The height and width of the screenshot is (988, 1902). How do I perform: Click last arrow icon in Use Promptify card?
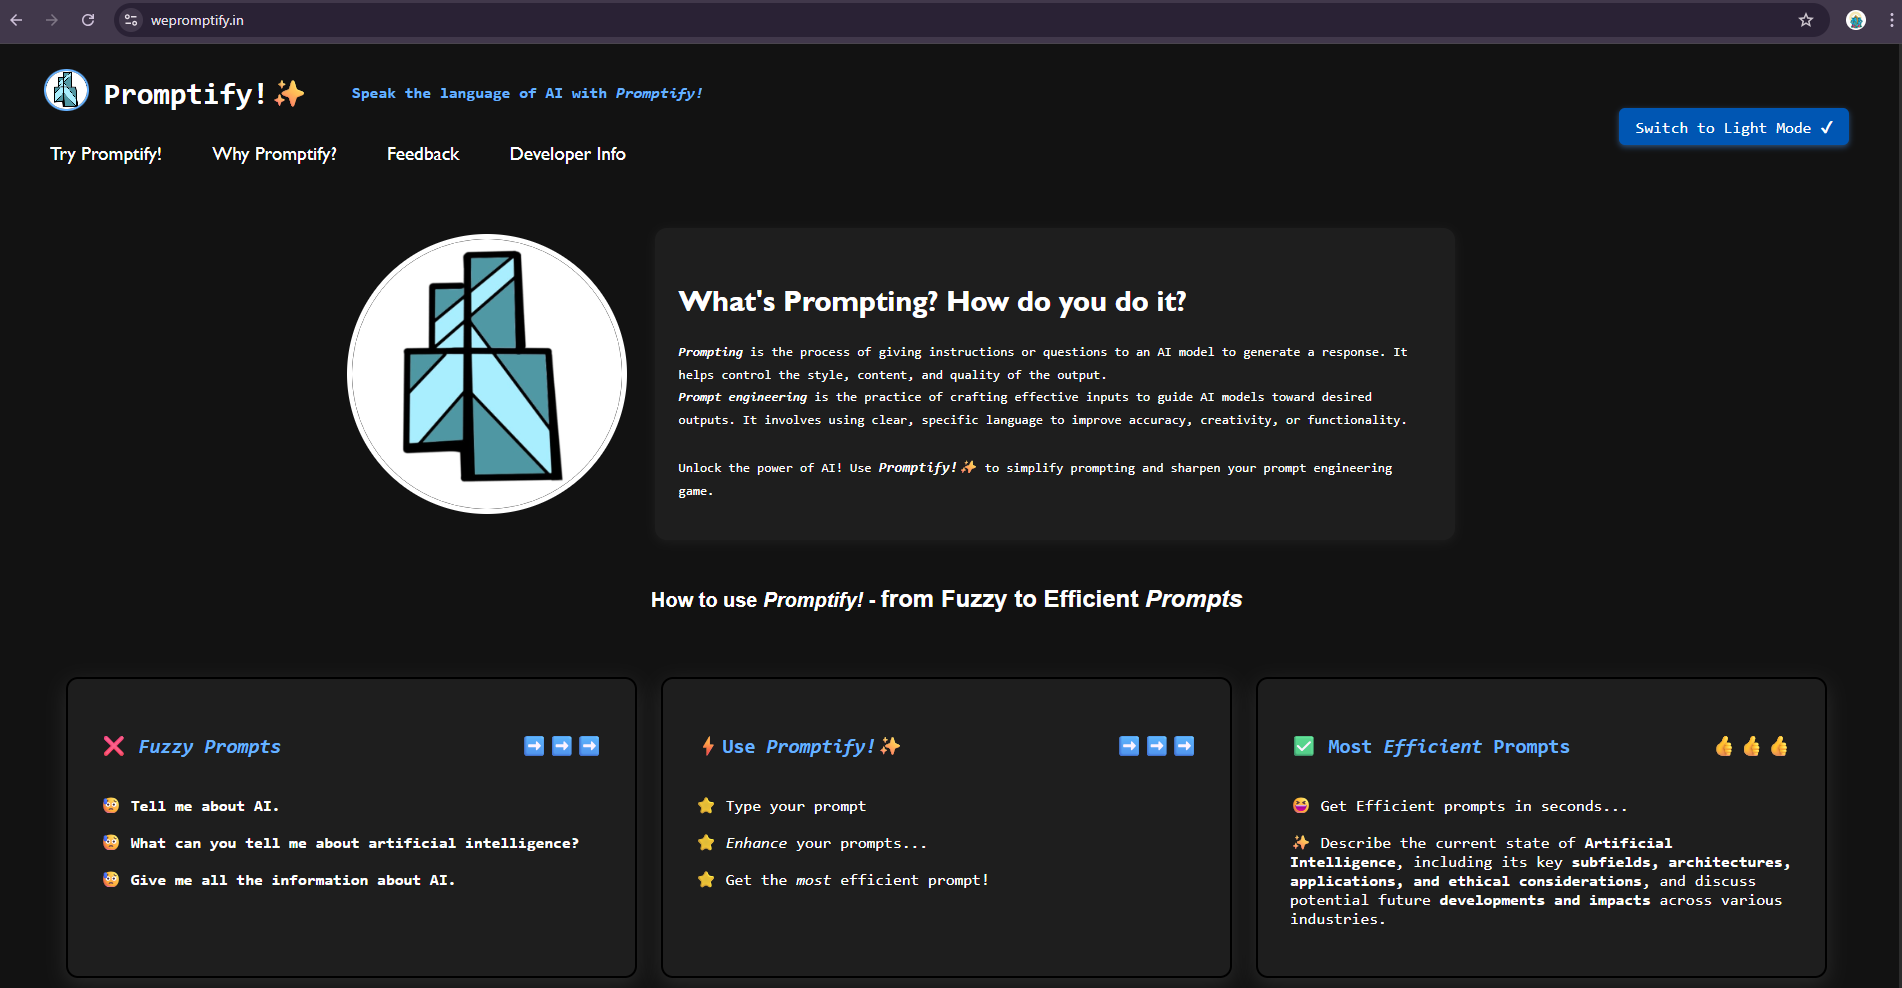[1184, 746]
